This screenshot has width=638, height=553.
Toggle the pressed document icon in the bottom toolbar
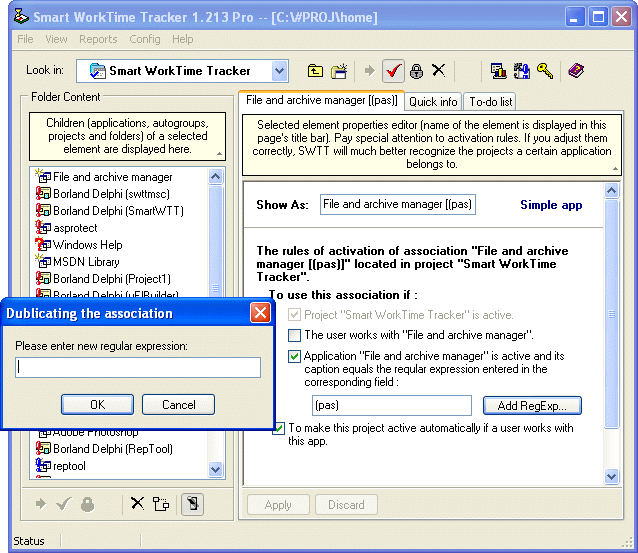point(192,504)
